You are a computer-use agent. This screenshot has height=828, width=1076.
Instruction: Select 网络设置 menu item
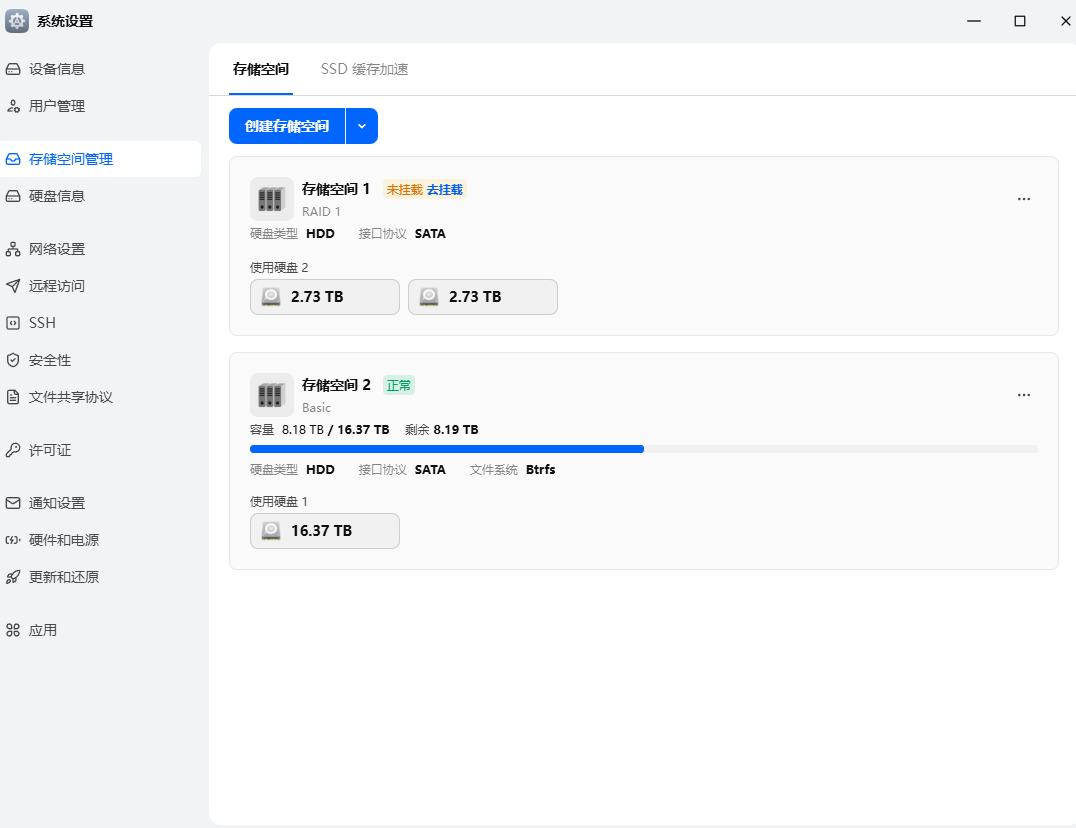click(101, 249)
